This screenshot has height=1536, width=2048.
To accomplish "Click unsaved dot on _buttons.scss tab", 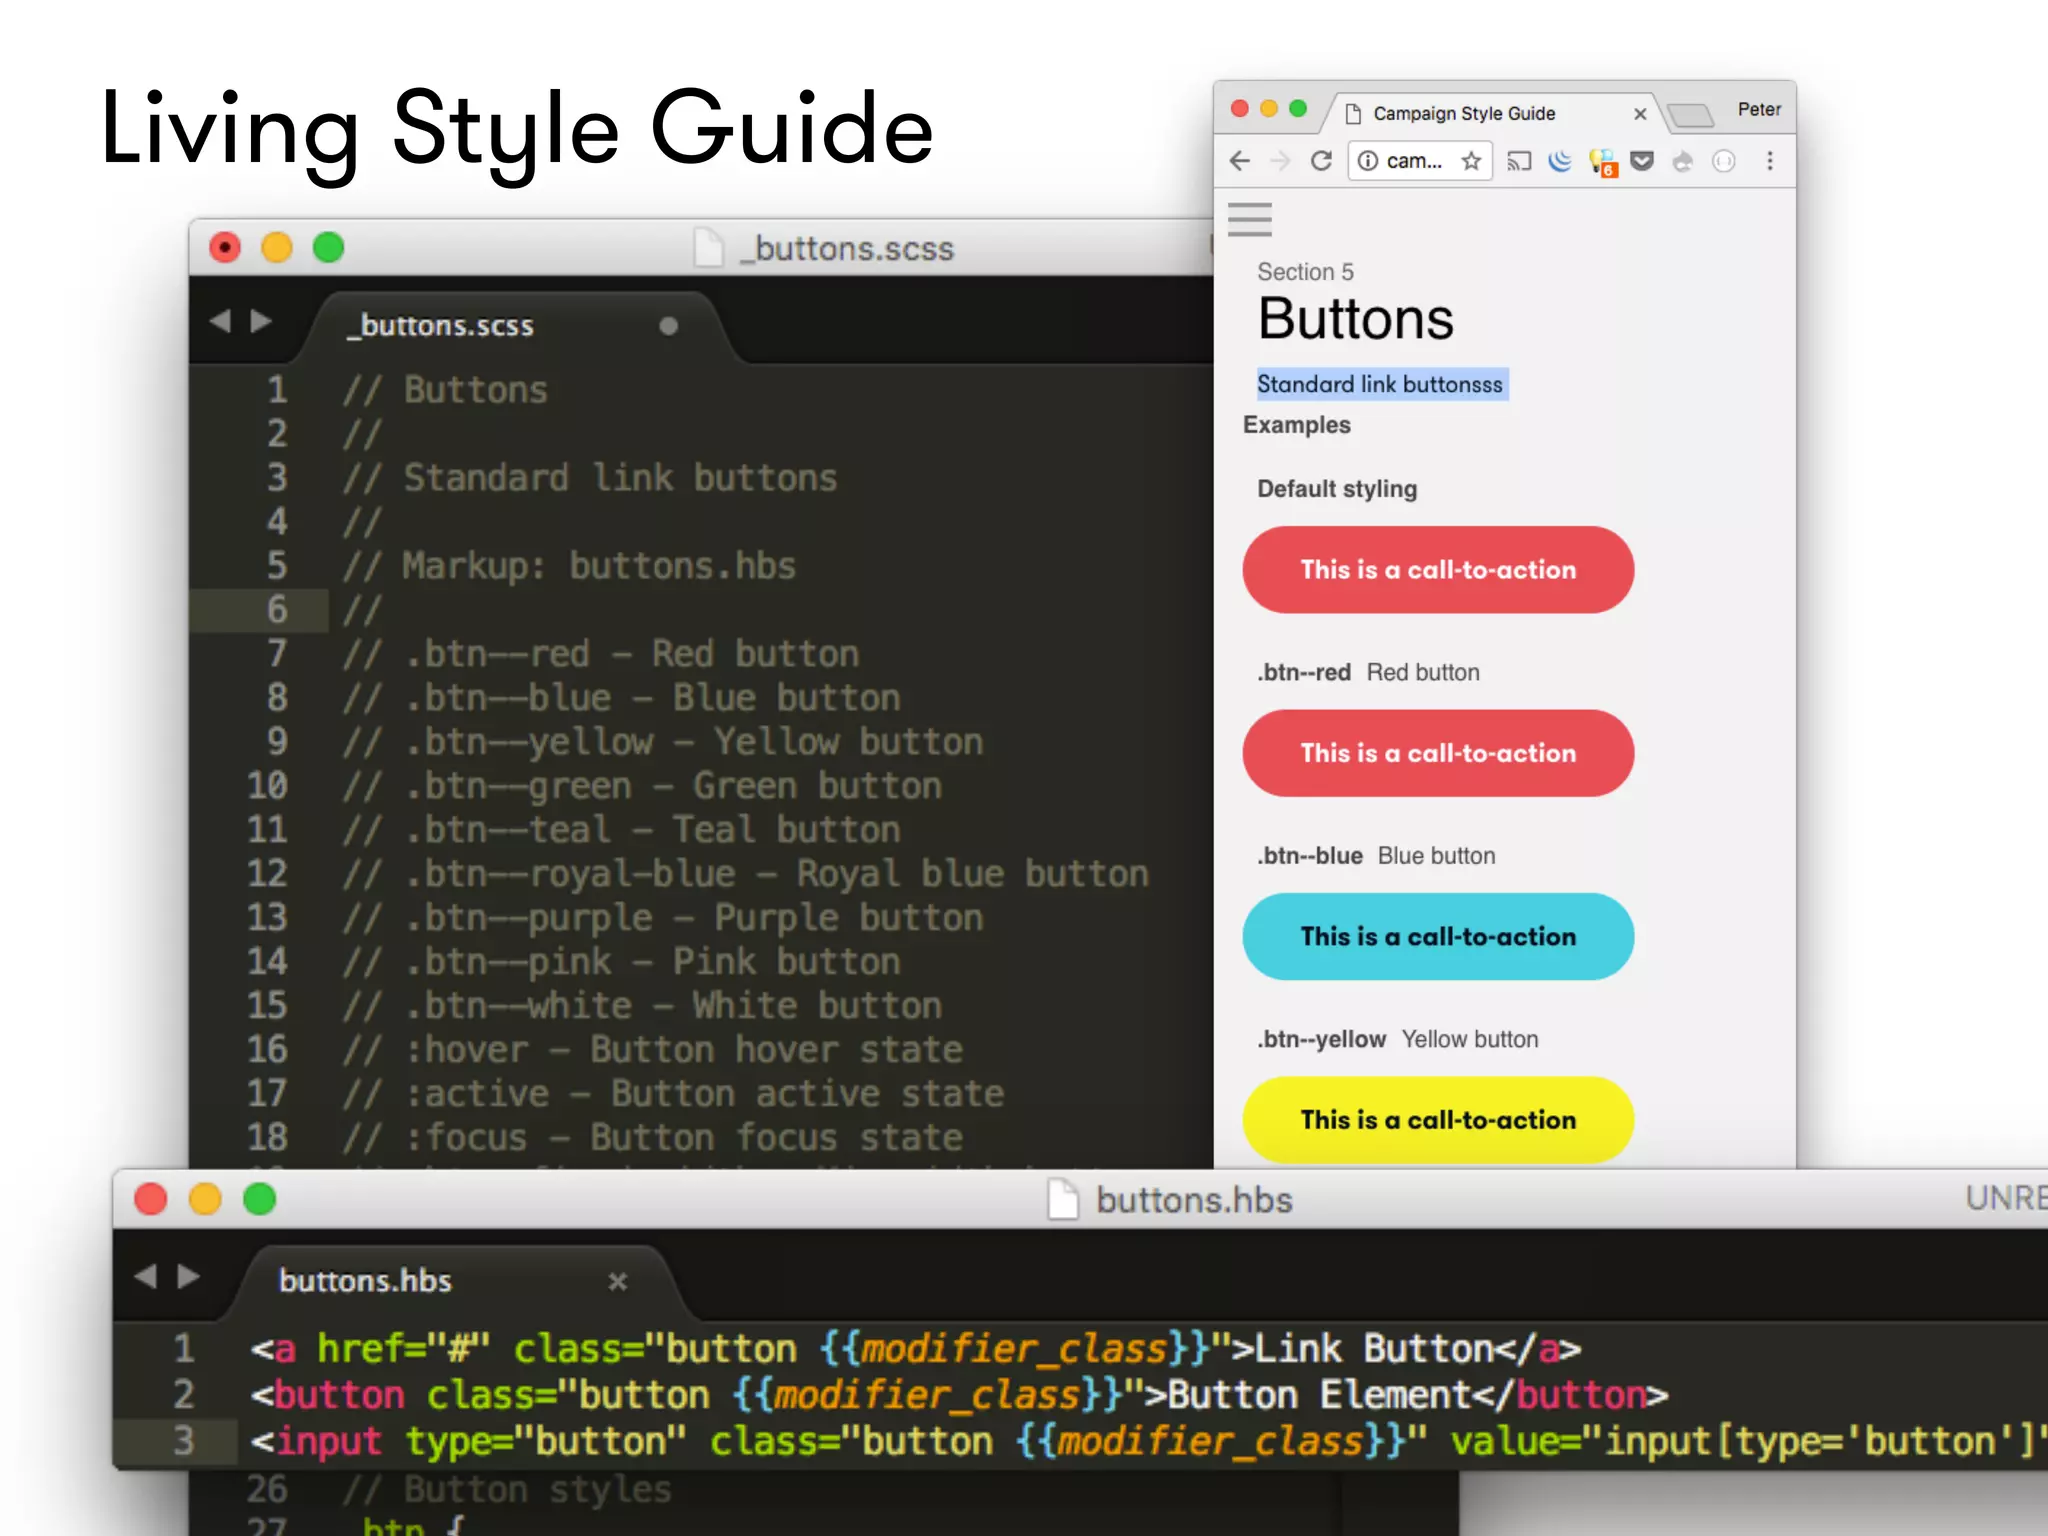I will click(x=669, y=326).
